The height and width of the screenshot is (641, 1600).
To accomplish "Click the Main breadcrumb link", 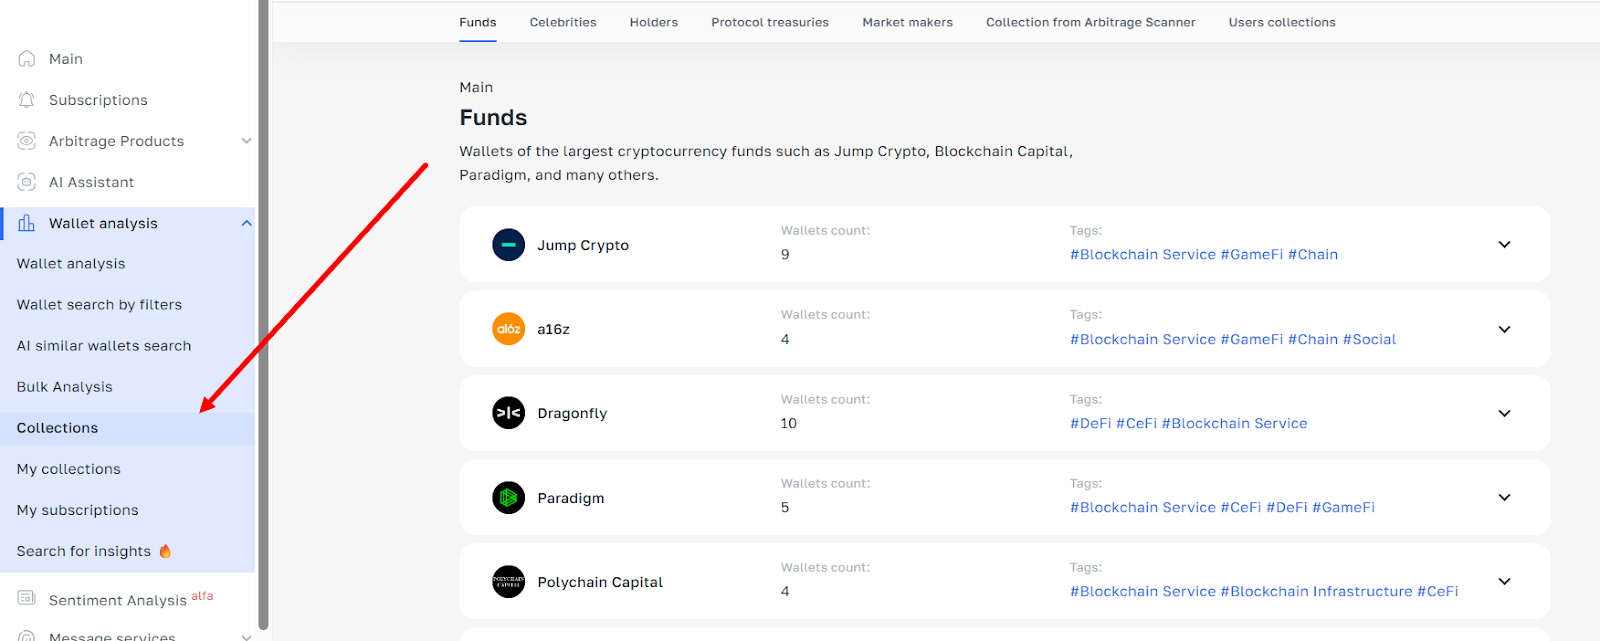I will pyautogui.click(x=476, y=88).
